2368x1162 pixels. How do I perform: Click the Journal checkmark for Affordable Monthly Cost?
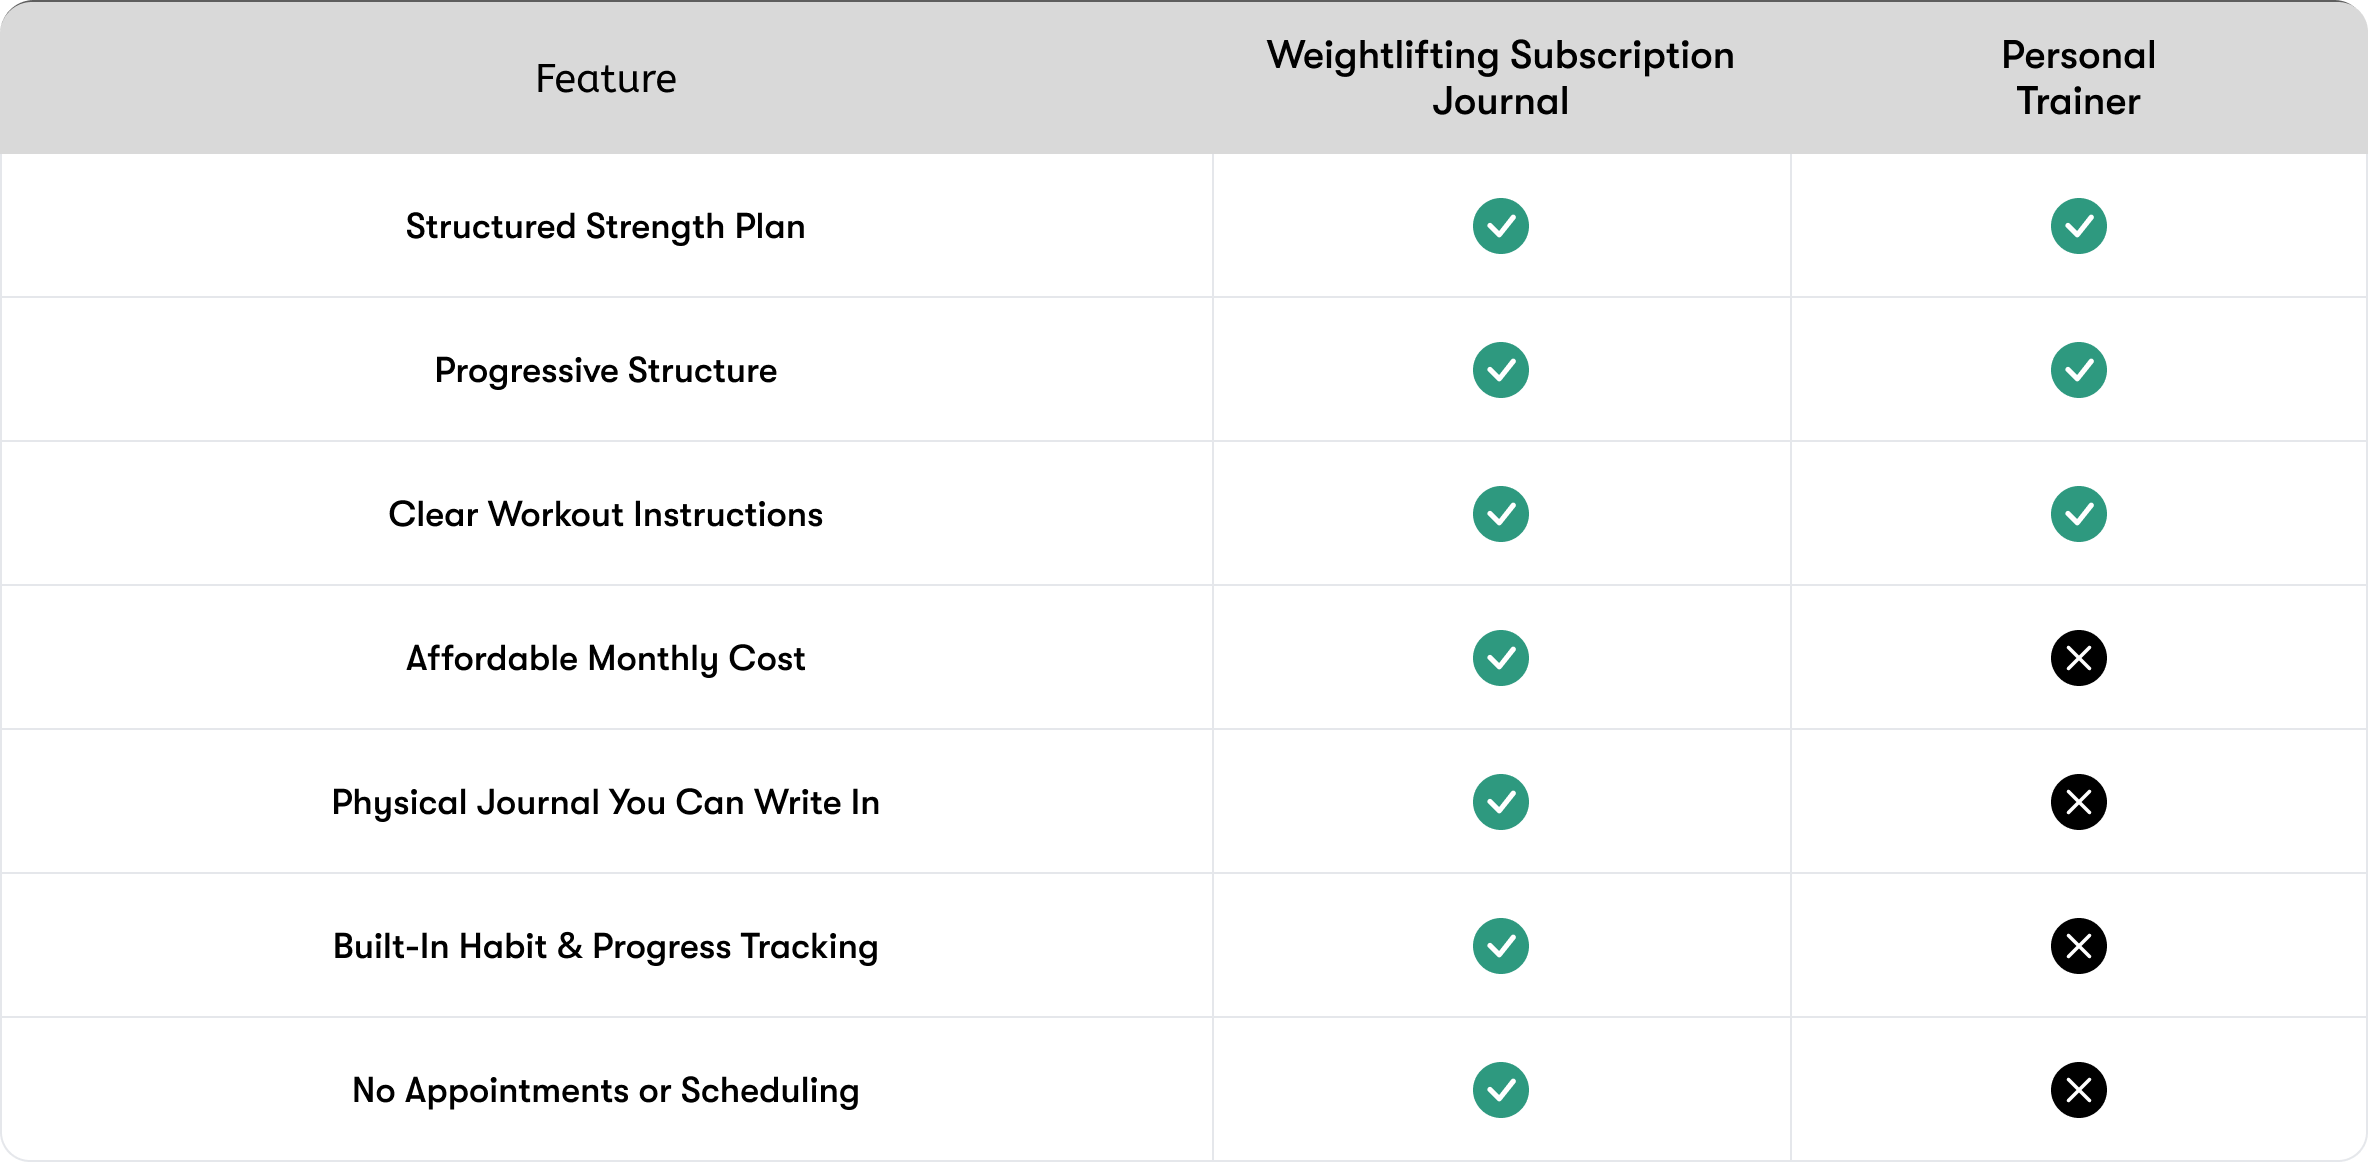tap(1500, 658)
